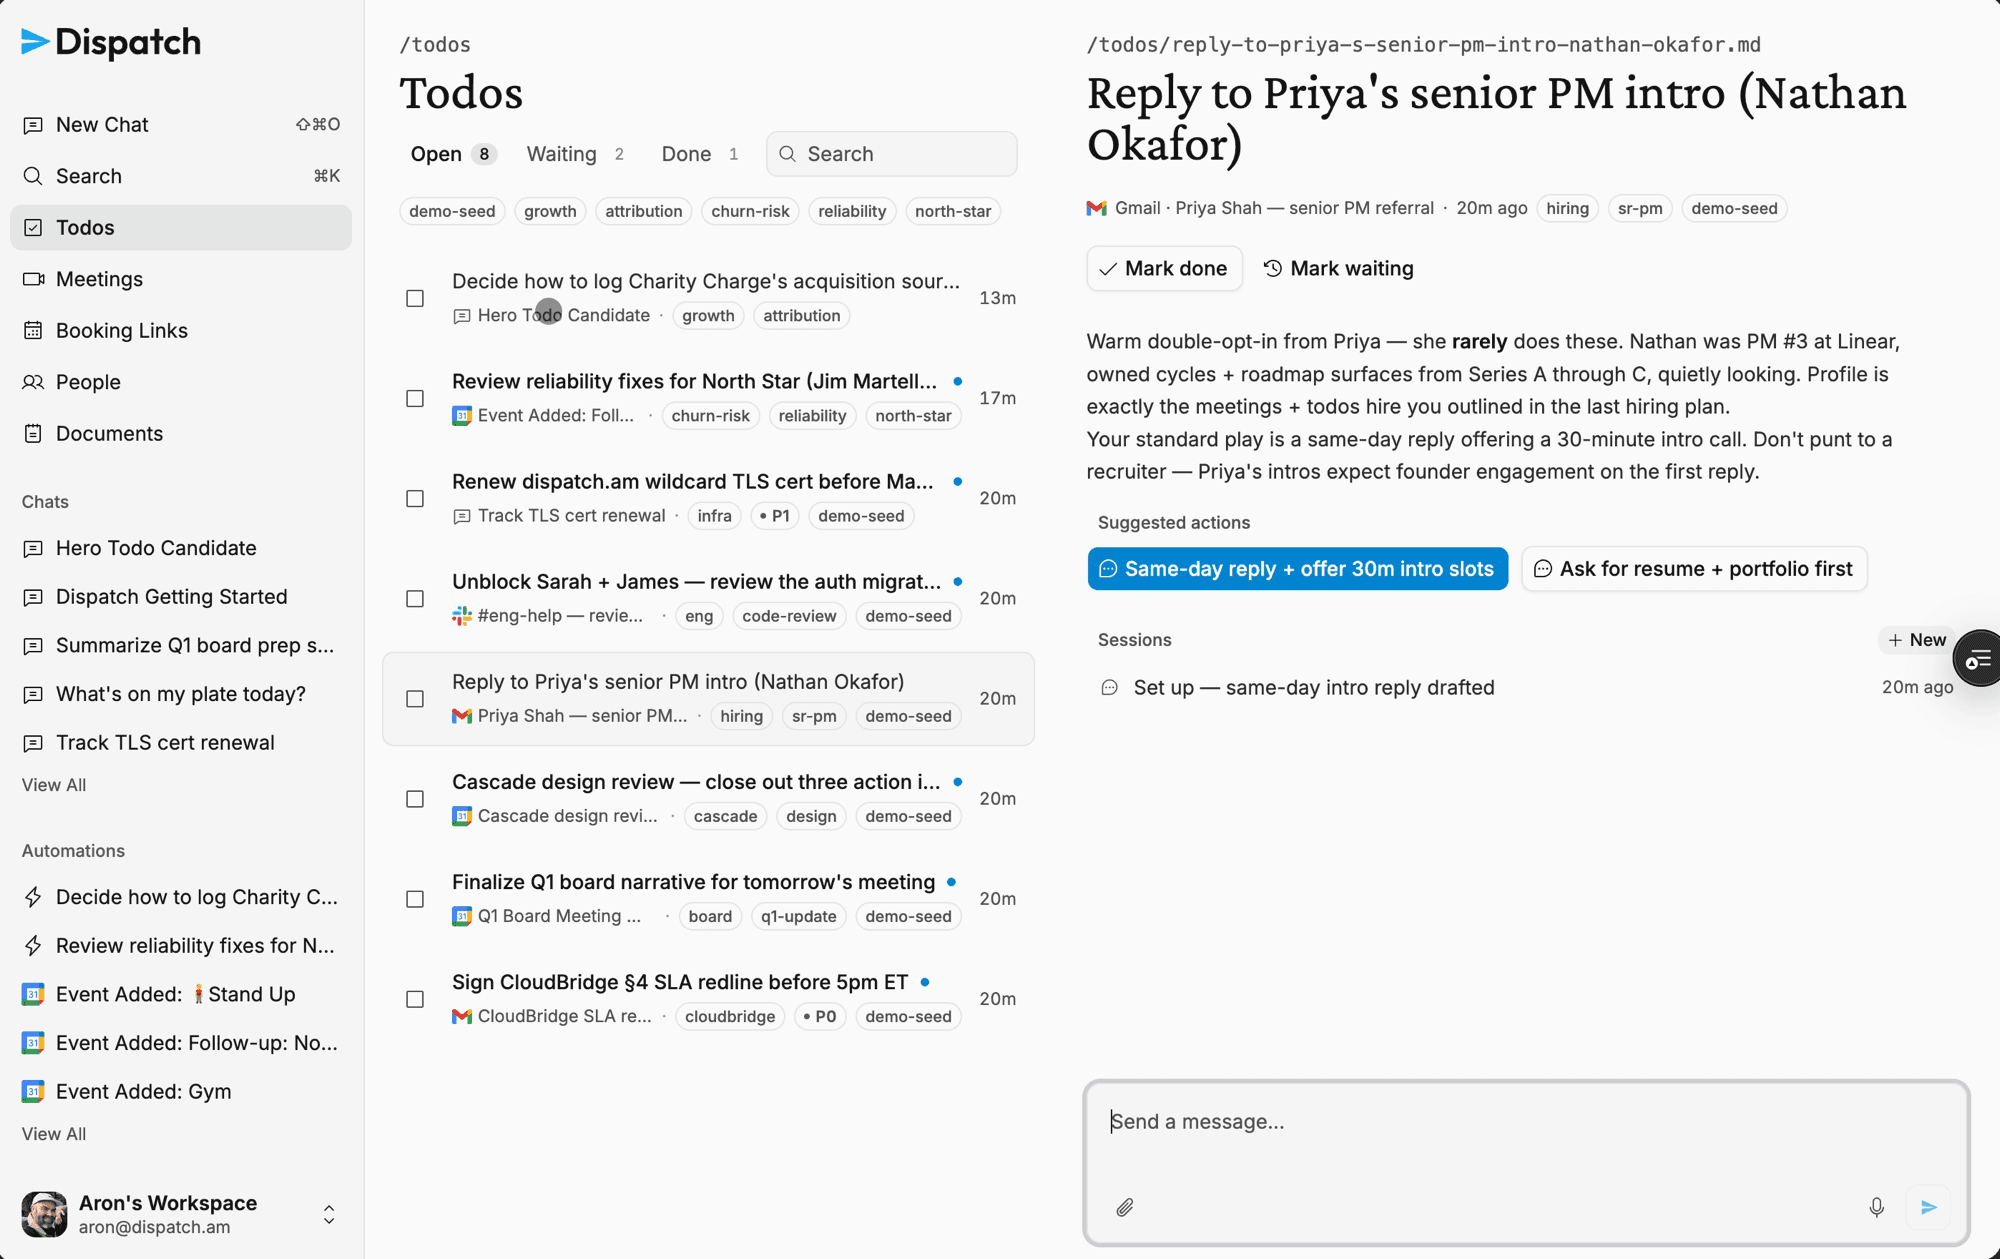Open What's on my plate today chat
This screenshot has height=1259, width=2000.
181,694
